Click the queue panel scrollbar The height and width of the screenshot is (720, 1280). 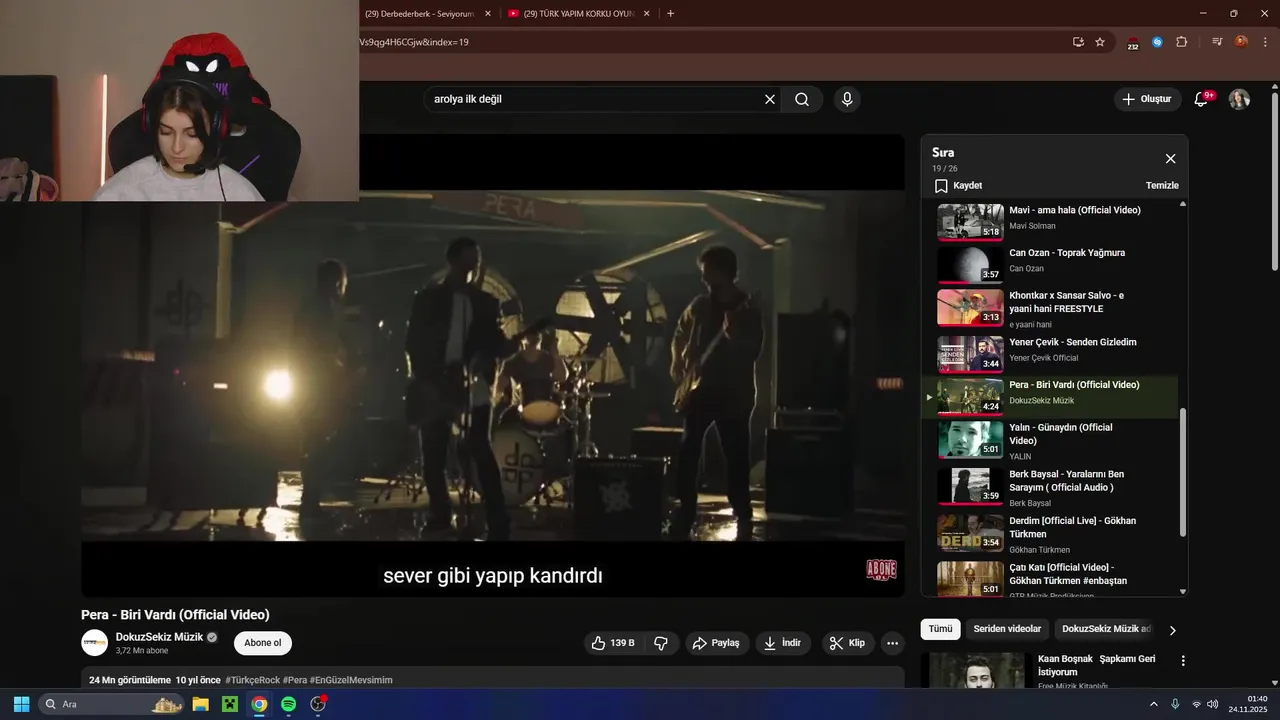click(x=1183, y=470)
